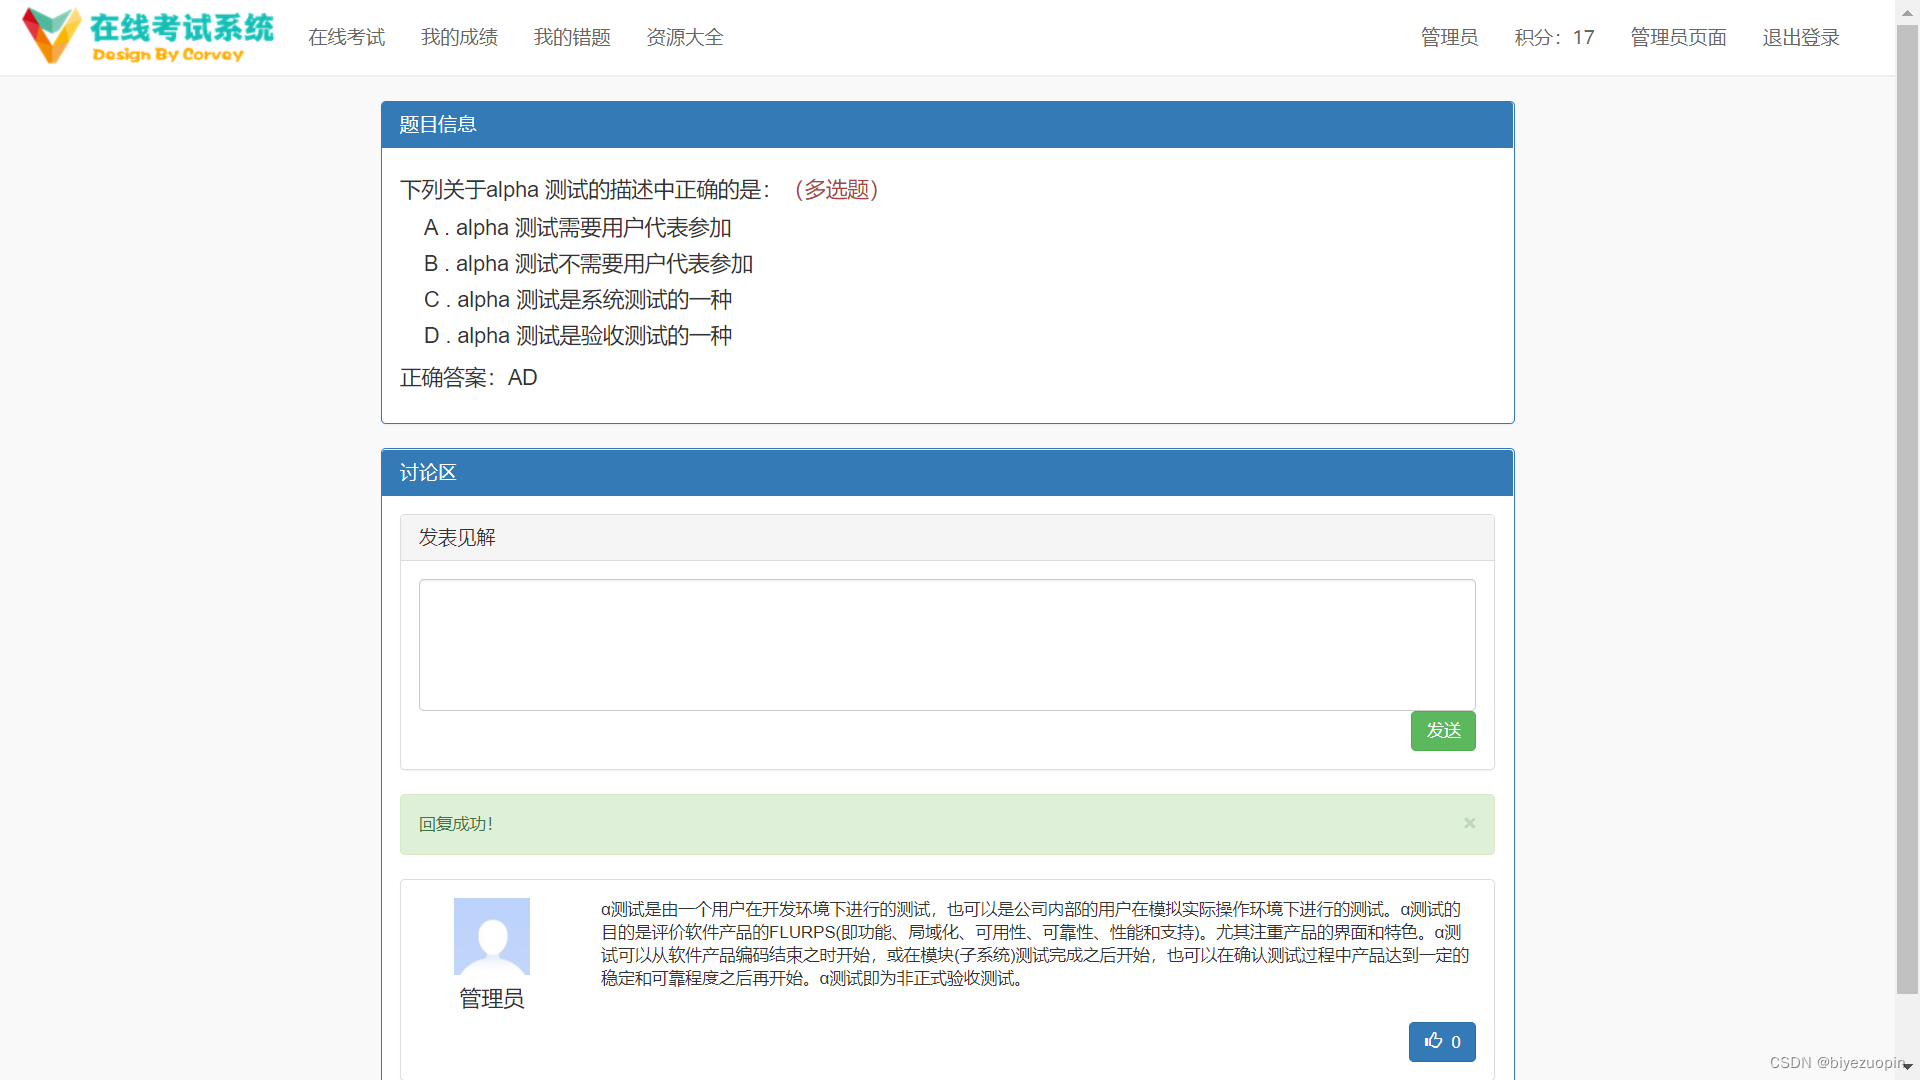This screenshot has height=1080, width=1920.
Task: Click the 在线考试系统 logo icon
Action: (x=52, y=34)
